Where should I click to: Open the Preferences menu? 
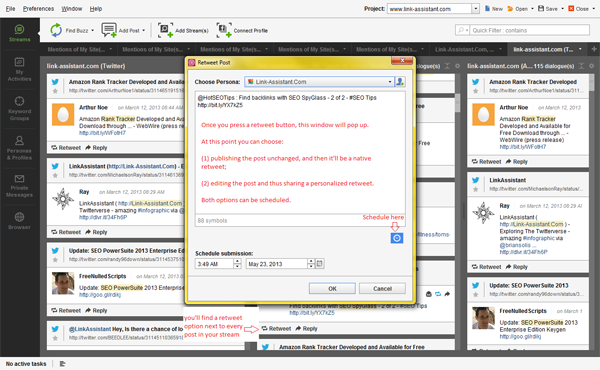tap(38, 8)
